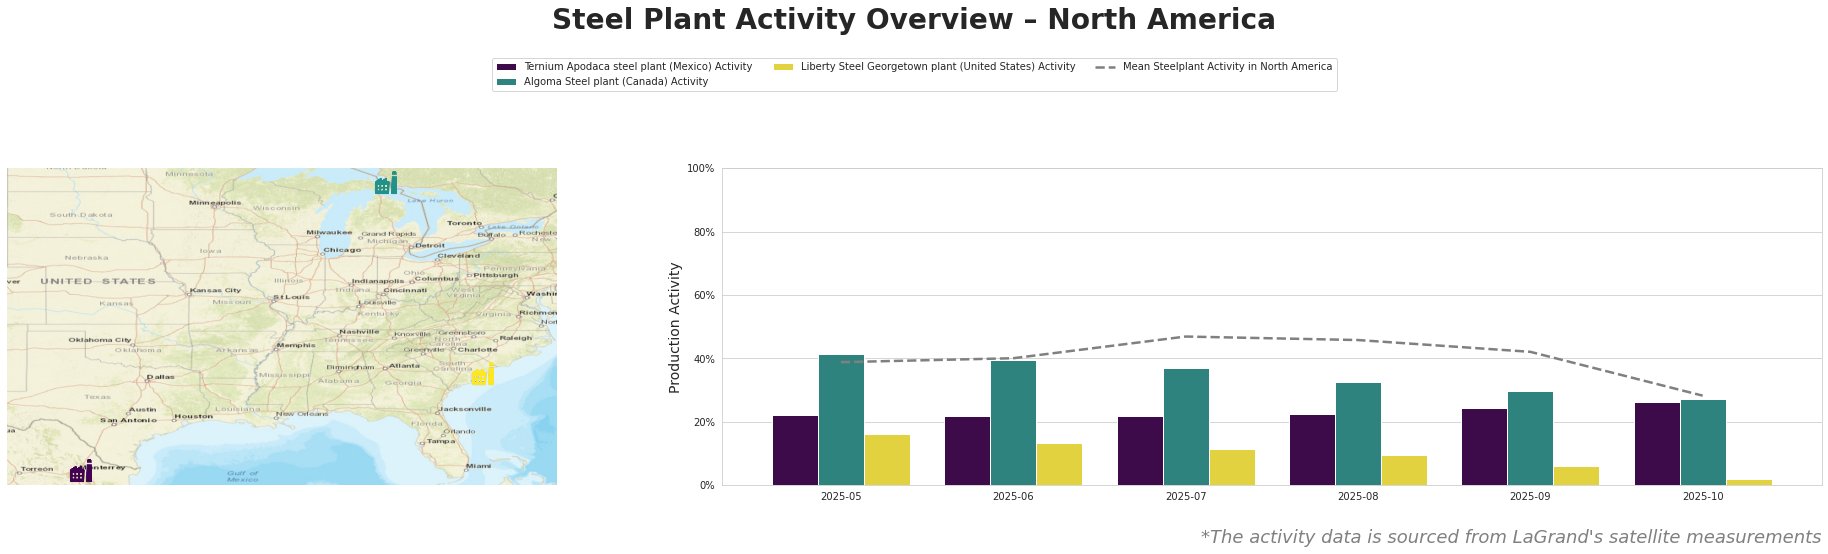Click the 100% y-axis tick label
The height and width of the screenshot is (554, 1828).
click(701, 169)
